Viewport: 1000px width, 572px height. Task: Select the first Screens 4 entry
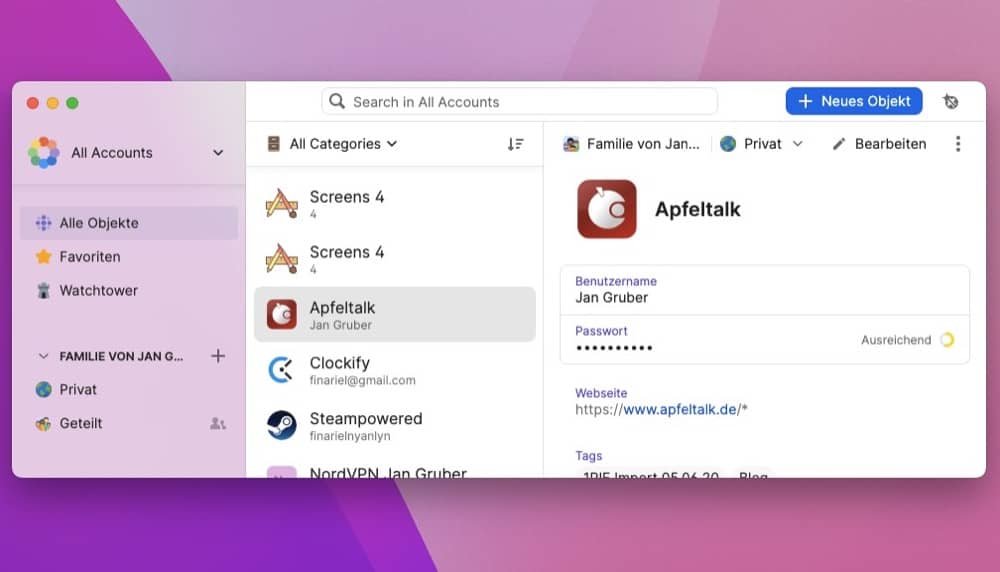395,204
